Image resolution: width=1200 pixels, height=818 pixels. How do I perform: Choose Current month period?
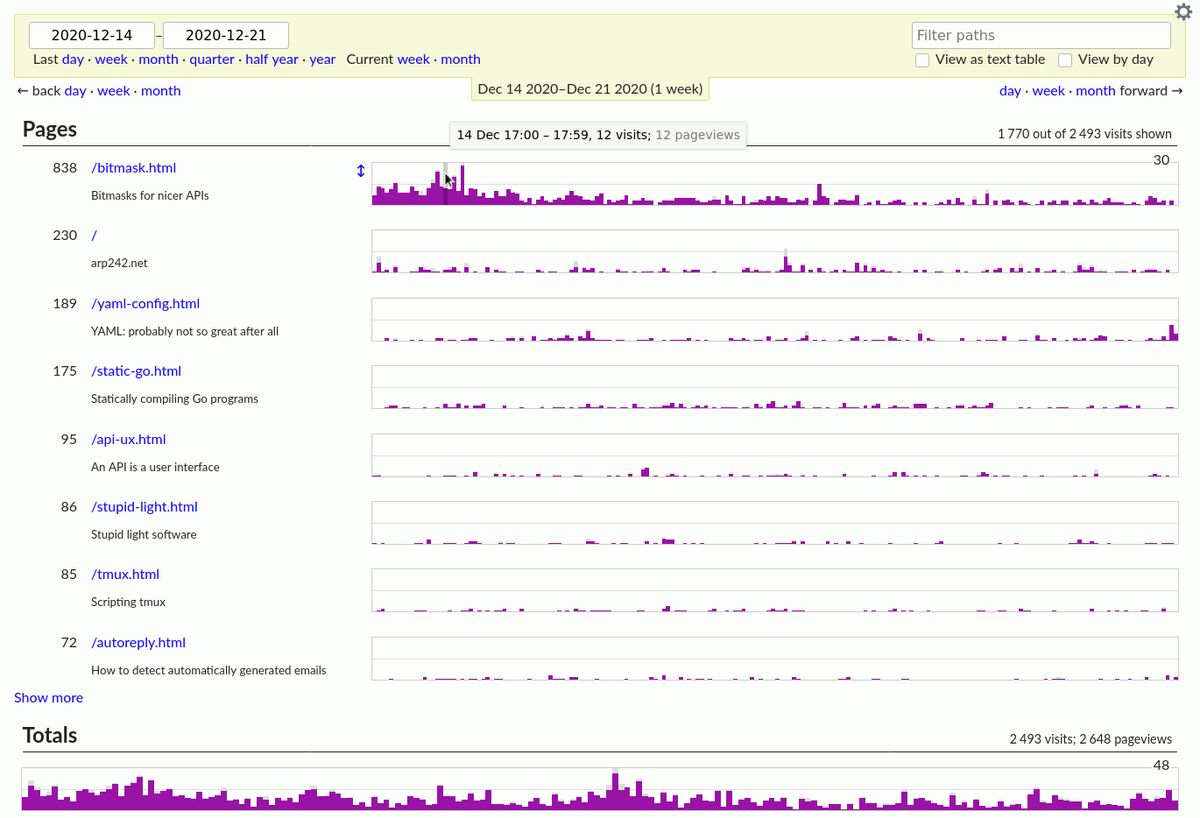[x=460, y=59]
